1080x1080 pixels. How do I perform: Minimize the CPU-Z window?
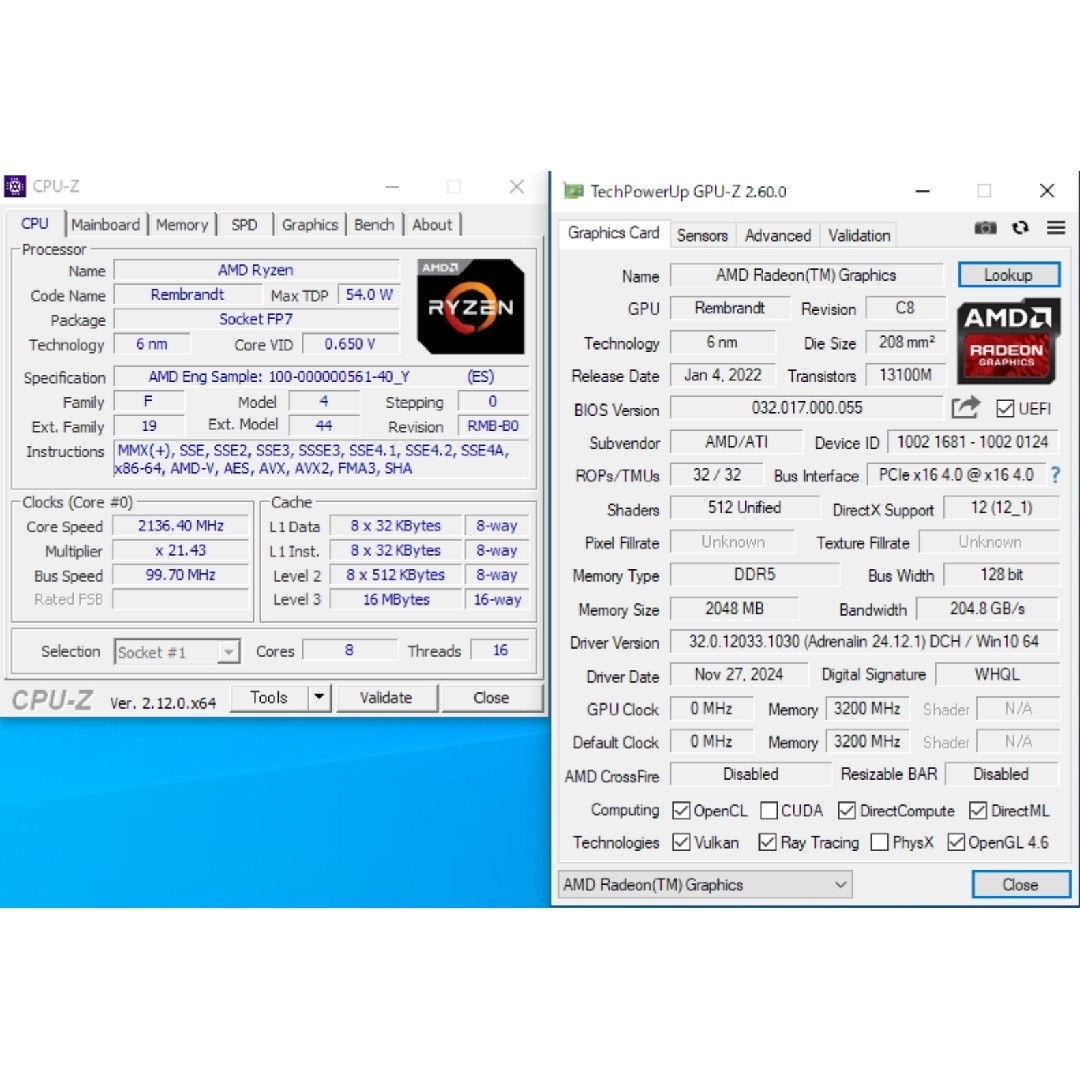pyautogui.click(x=392, y=187)
